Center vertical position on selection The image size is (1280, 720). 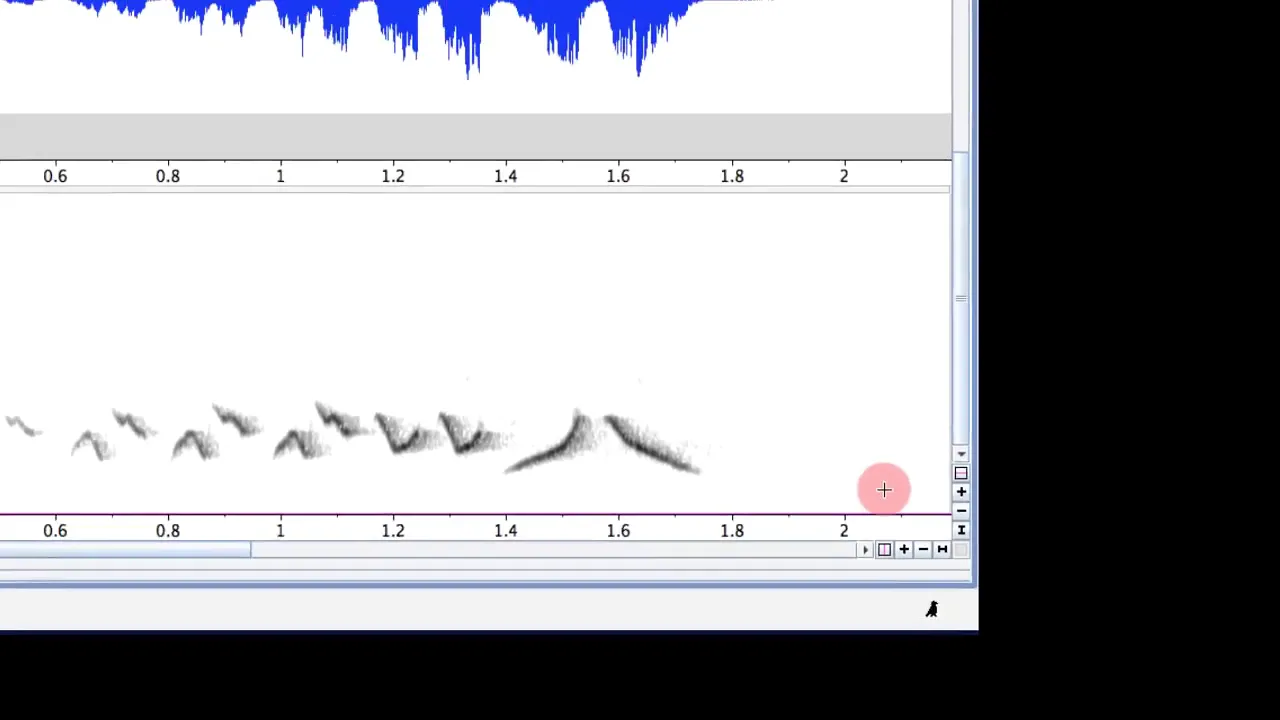pyautogui.click(x=961, y=473)
